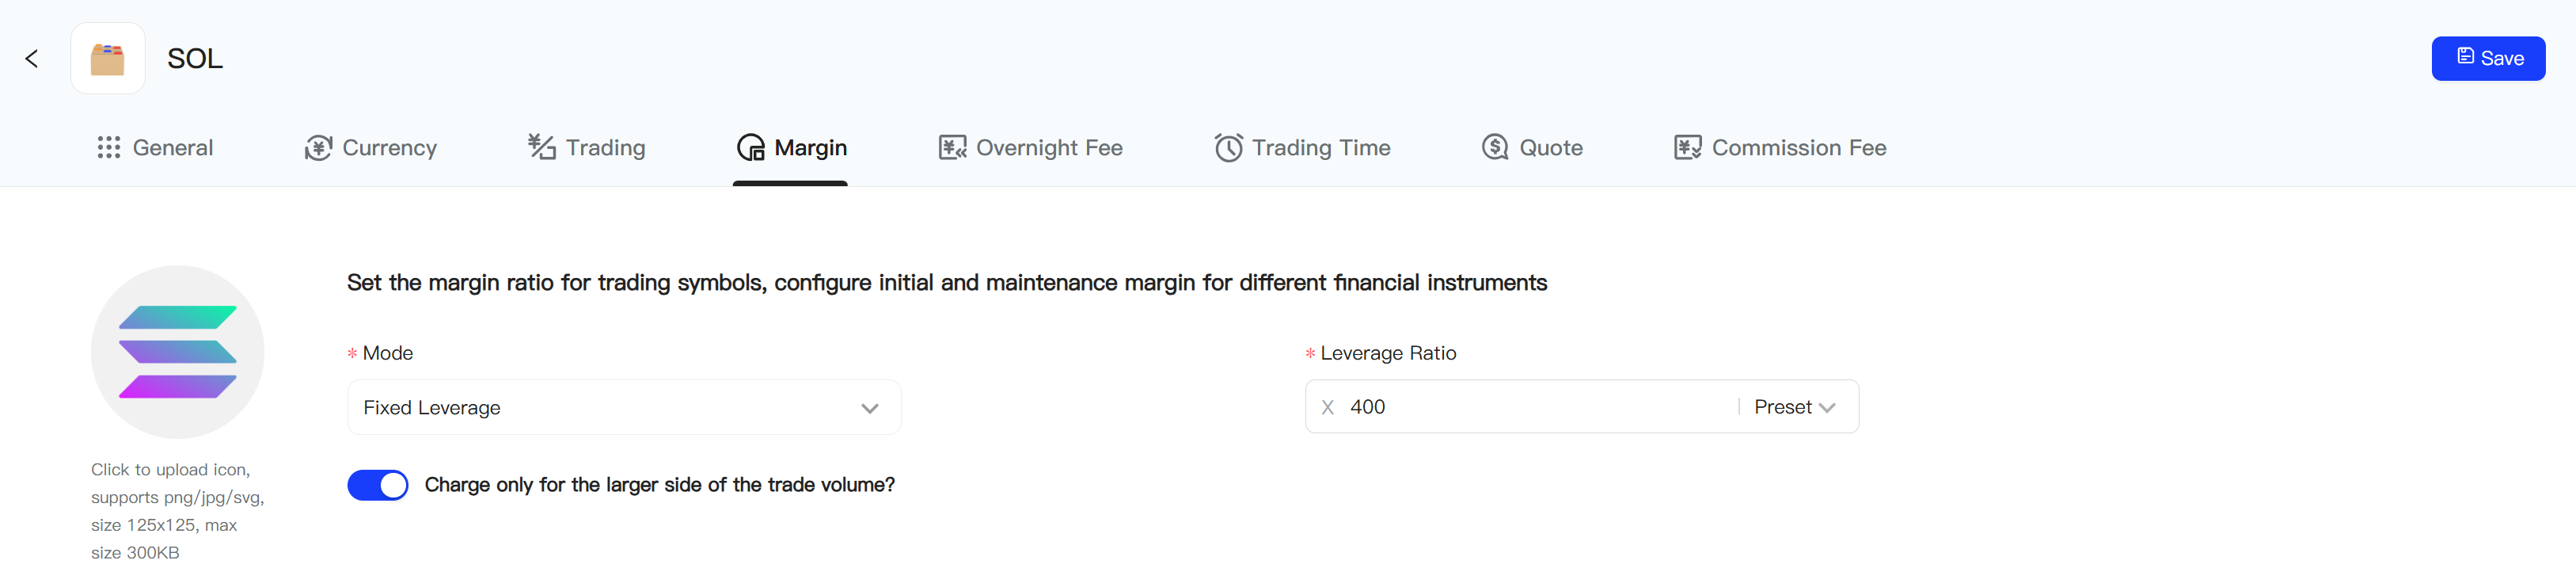The width and height of the screenshot is (2576, 587).
Task: Toggle charge larger side switch off
Action: click(378, 485)
